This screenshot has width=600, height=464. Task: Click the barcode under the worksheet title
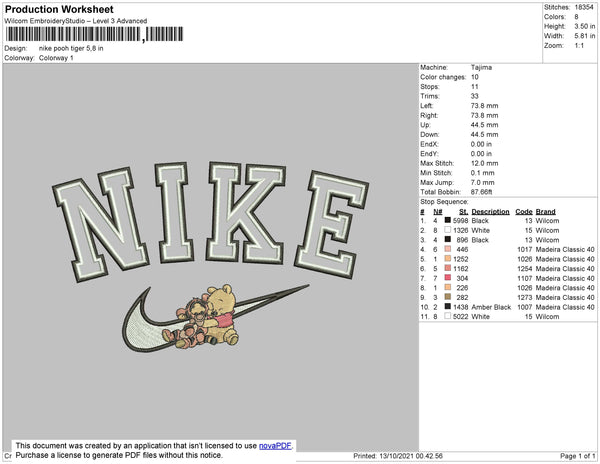[x=94, y=34]
